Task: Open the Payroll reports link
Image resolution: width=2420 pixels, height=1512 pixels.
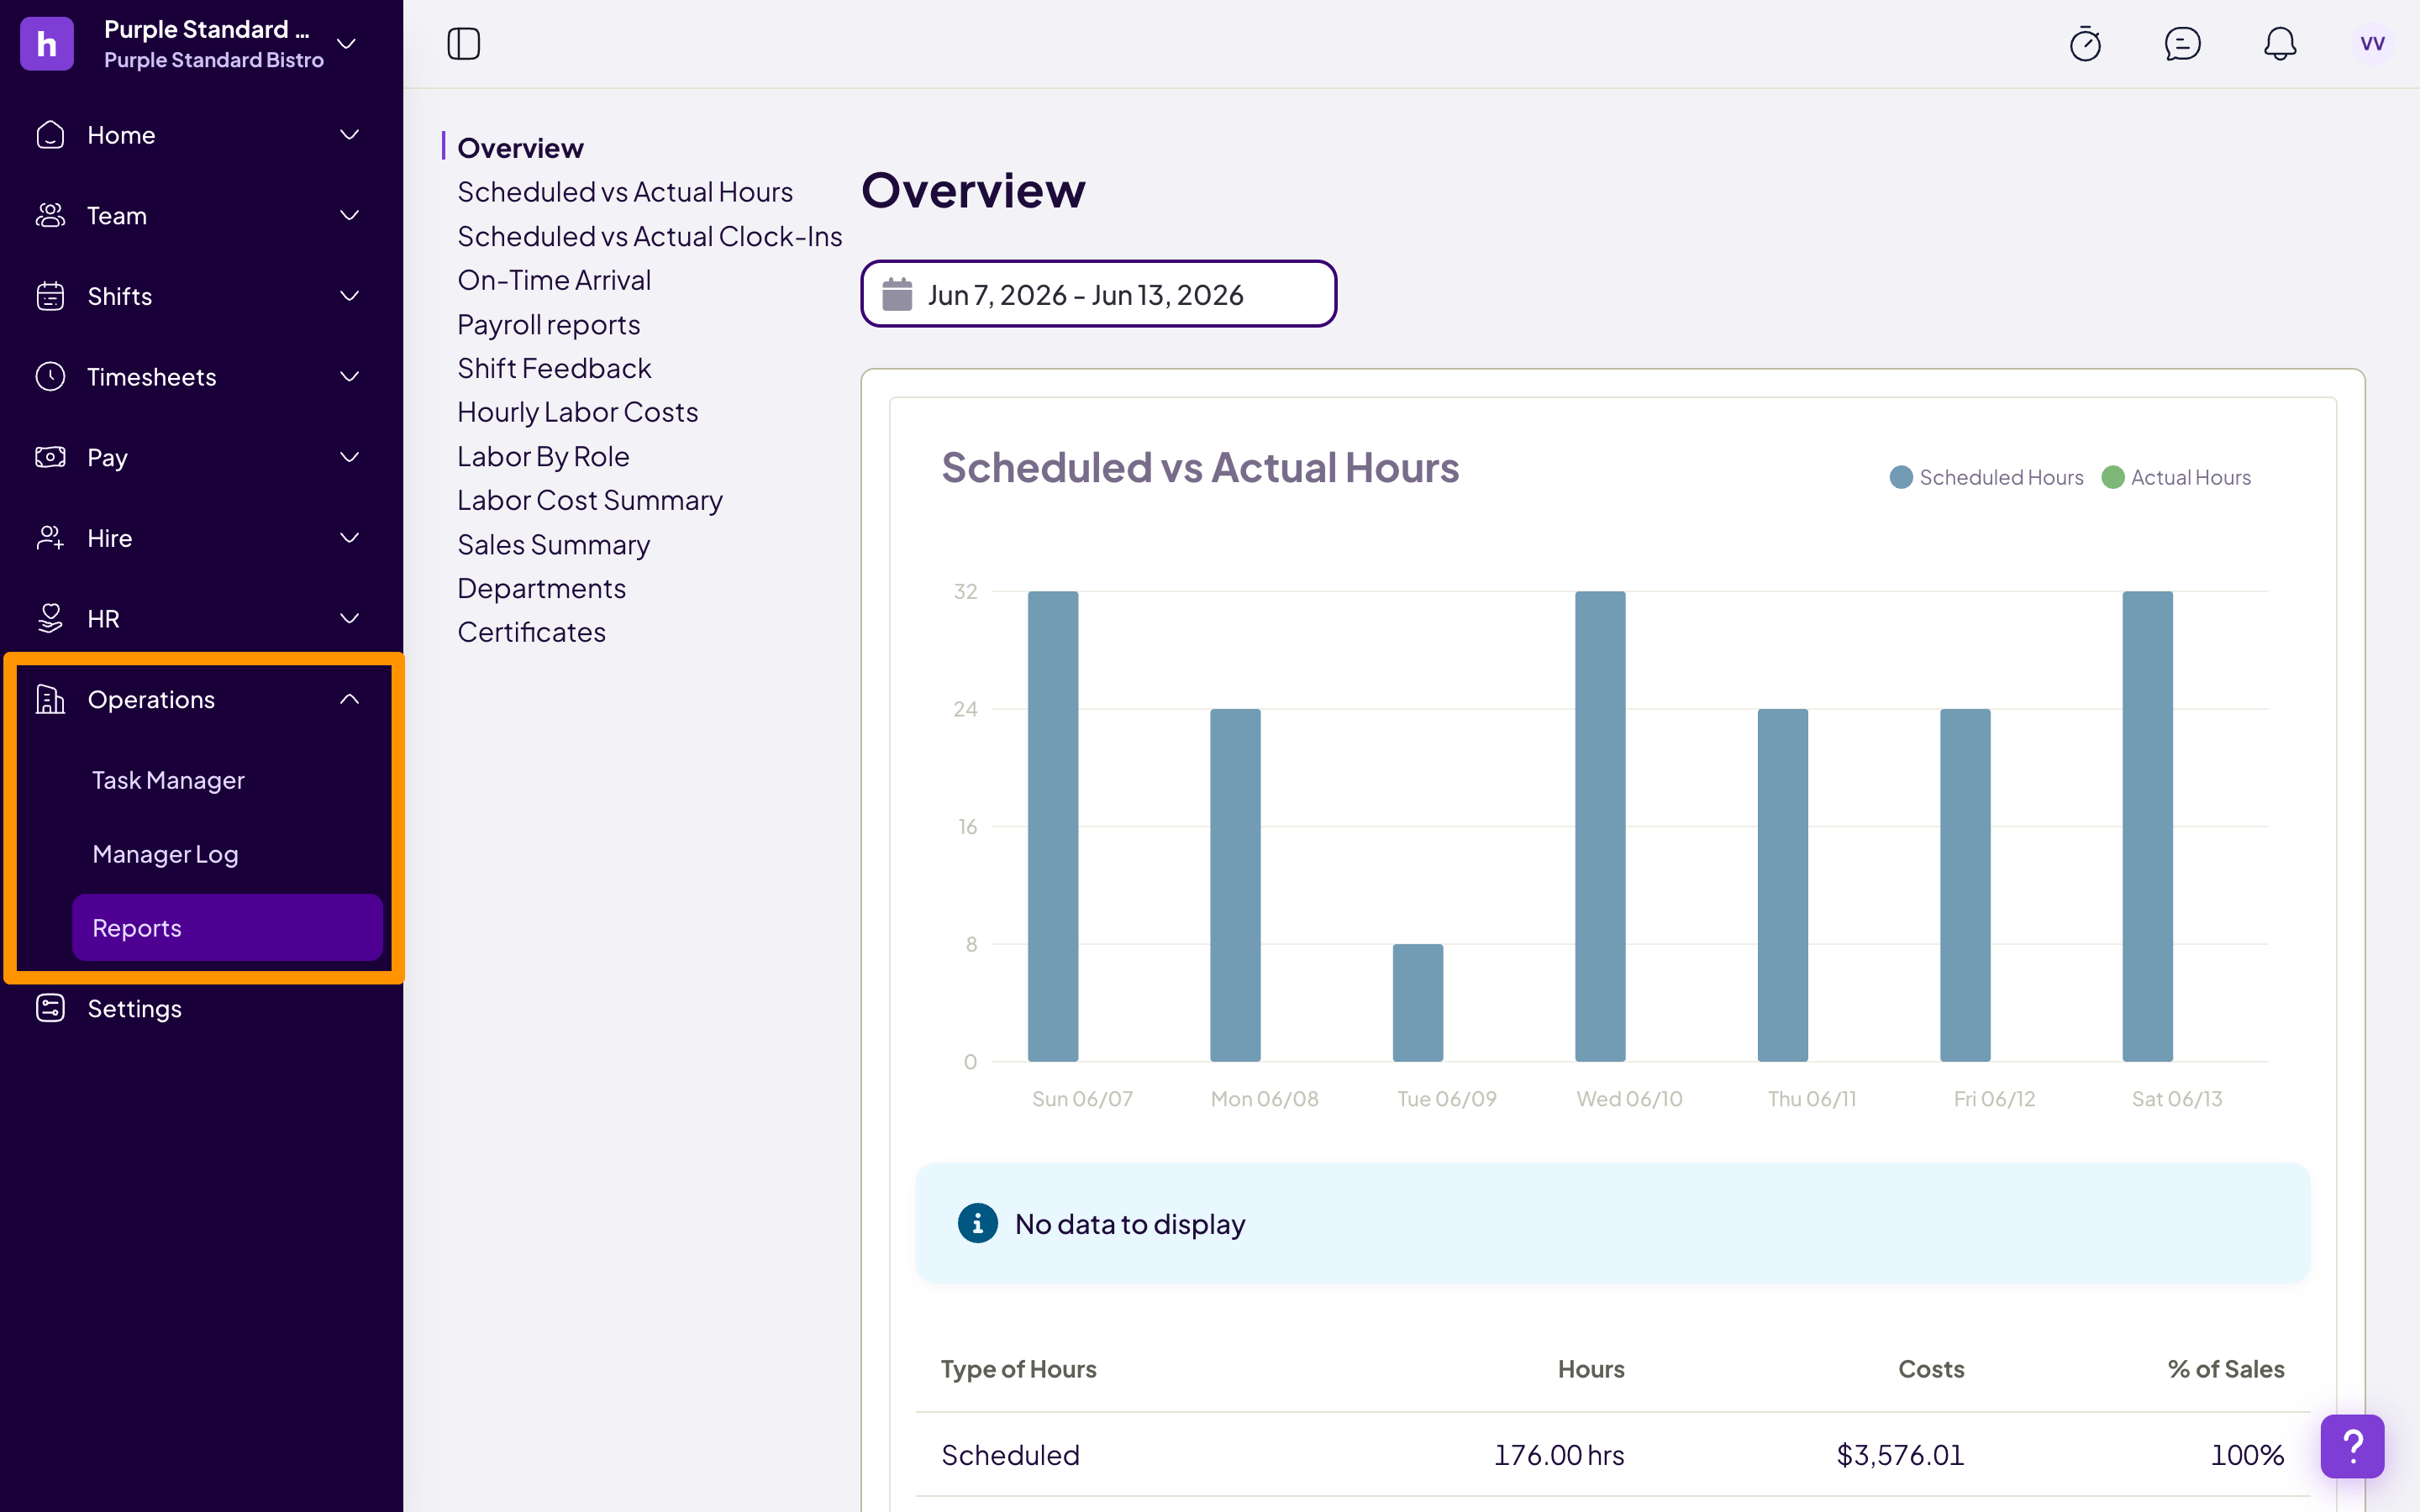Action: point(548,324)
